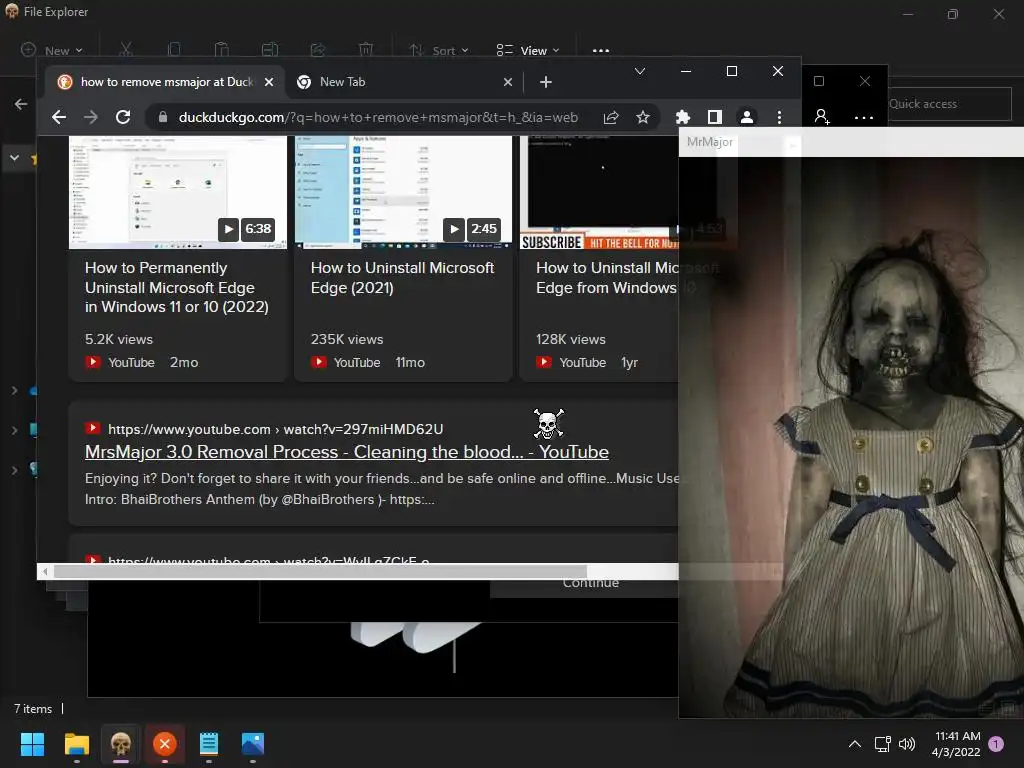Reload the DuckDuckGo page

123,117
